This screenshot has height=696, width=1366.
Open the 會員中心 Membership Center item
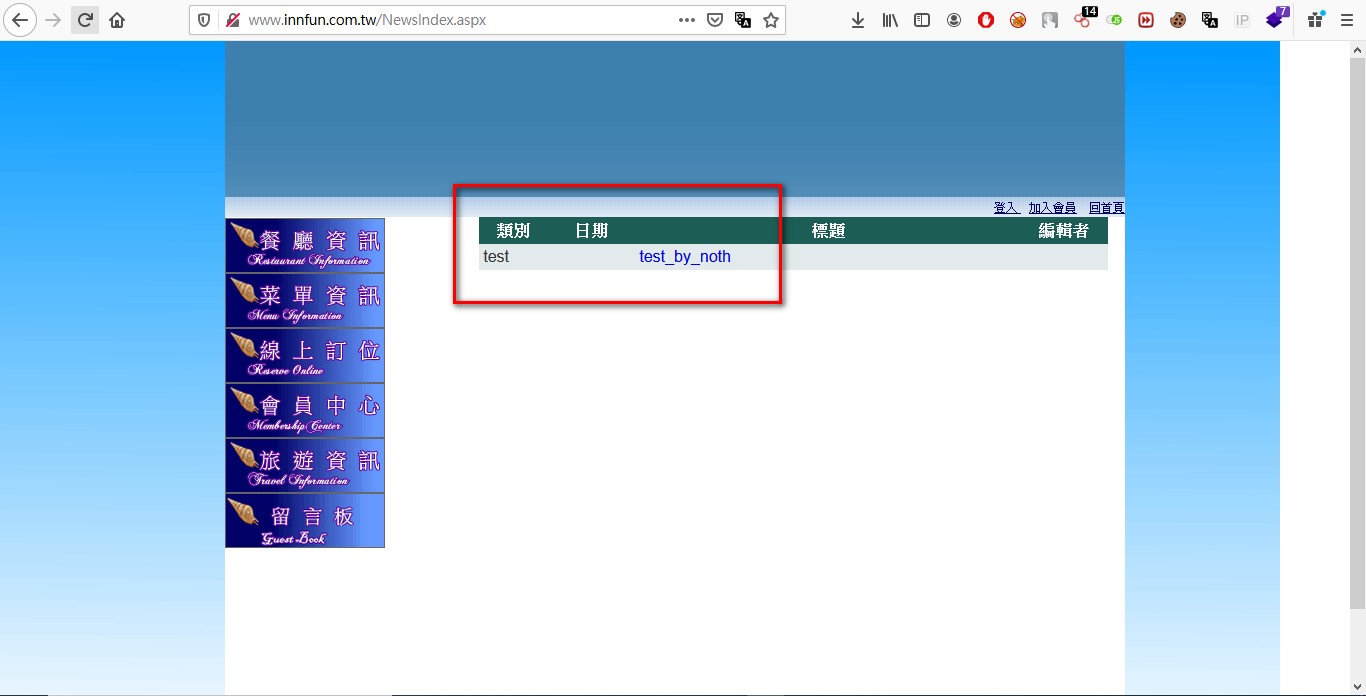305,410
